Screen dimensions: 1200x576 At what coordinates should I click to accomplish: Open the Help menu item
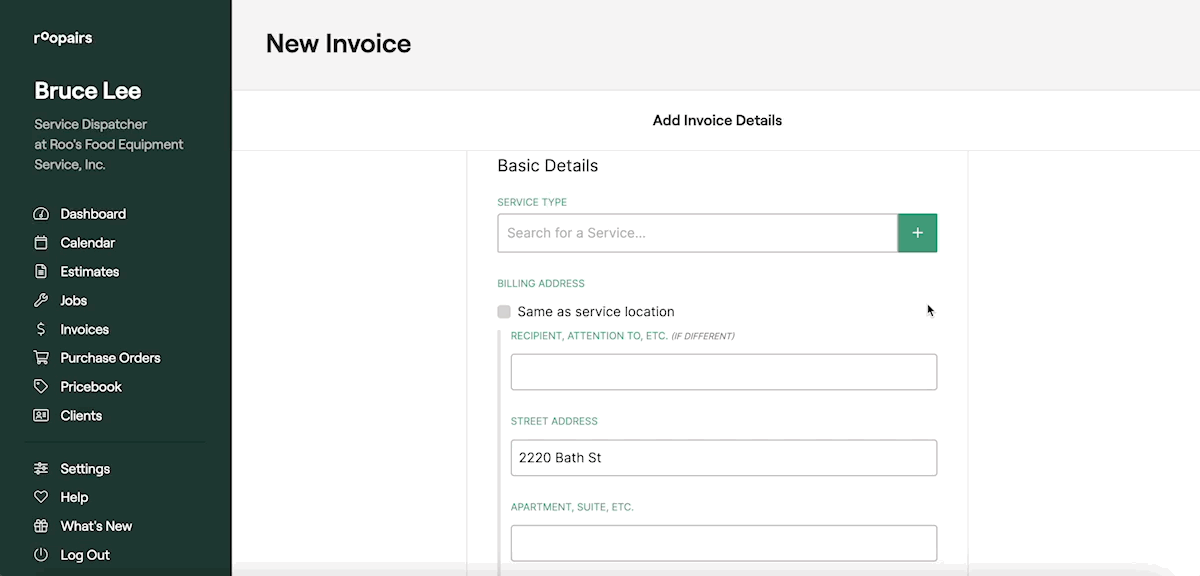coord(74,498)
